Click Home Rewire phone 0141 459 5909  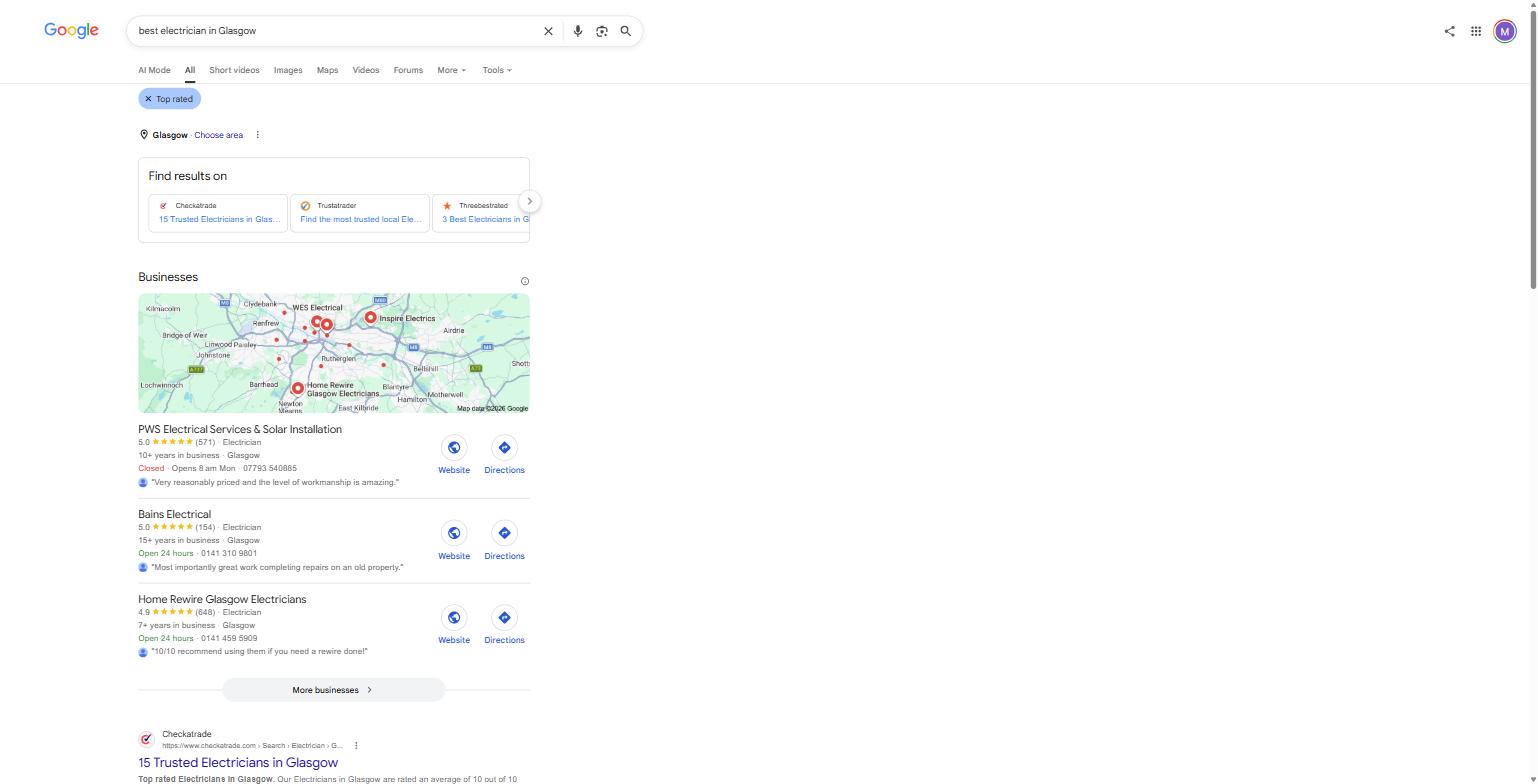[x=229, y=638]
